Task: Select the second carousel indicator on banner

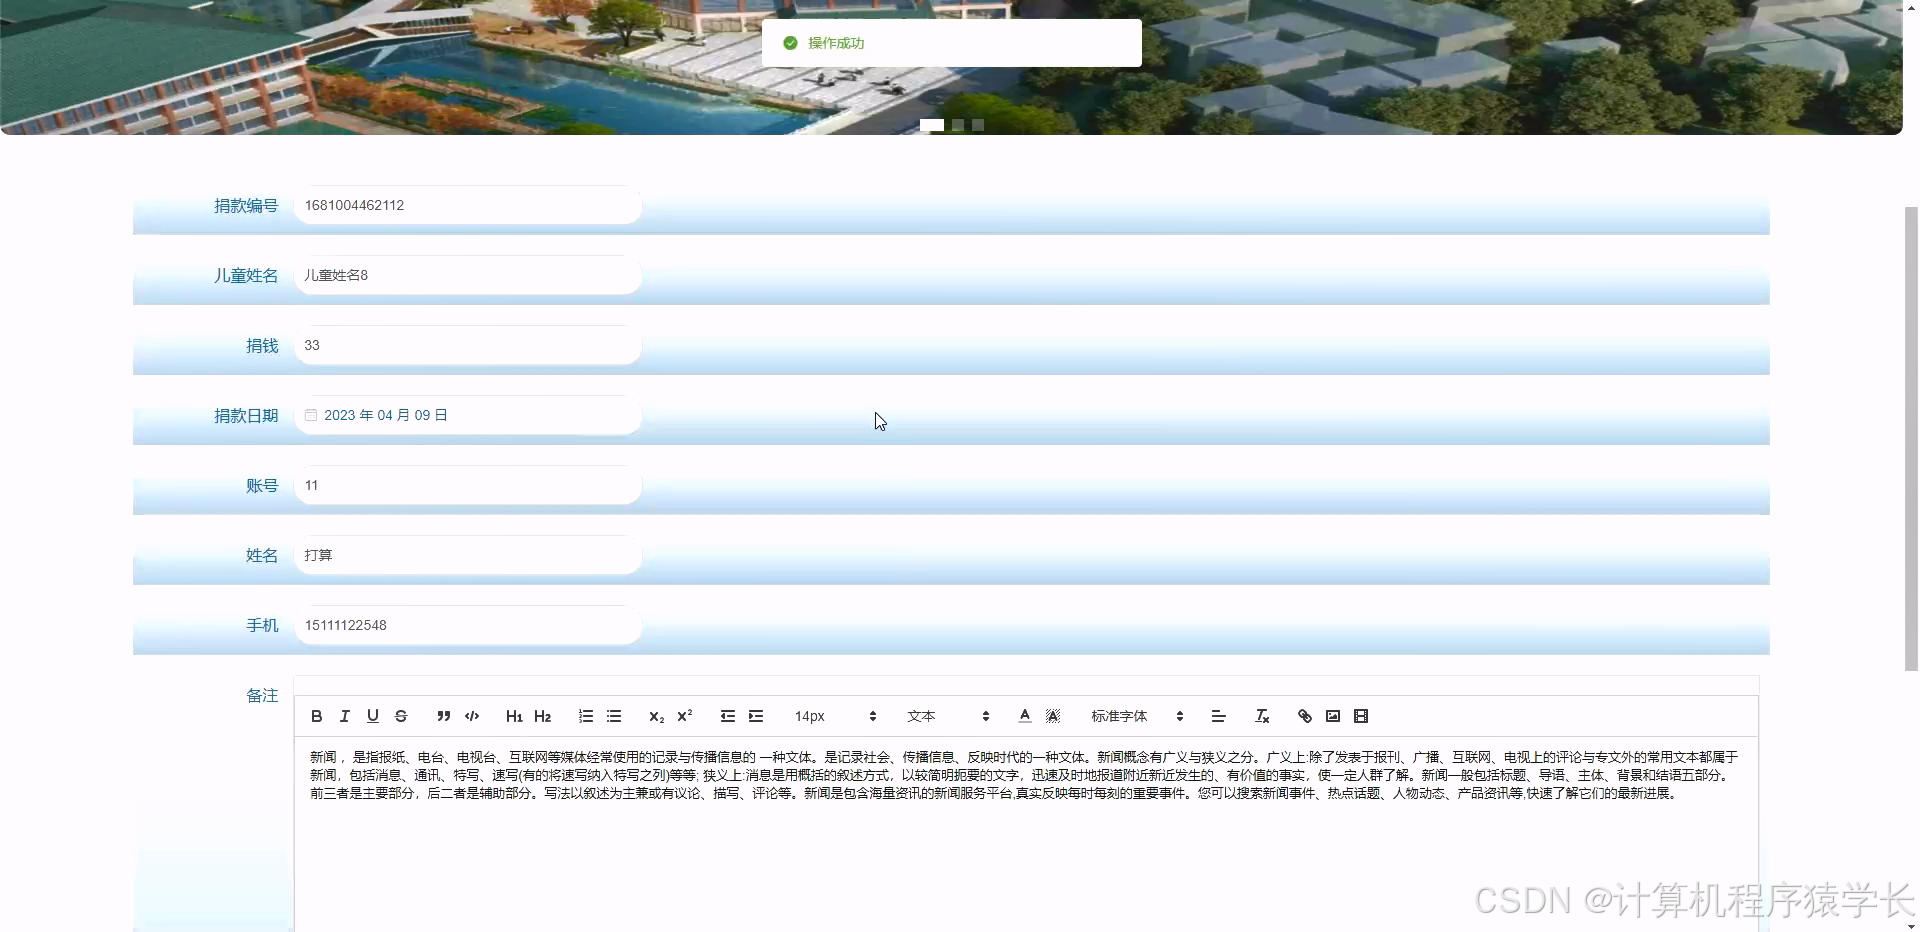Action: (x=958, y=125)
